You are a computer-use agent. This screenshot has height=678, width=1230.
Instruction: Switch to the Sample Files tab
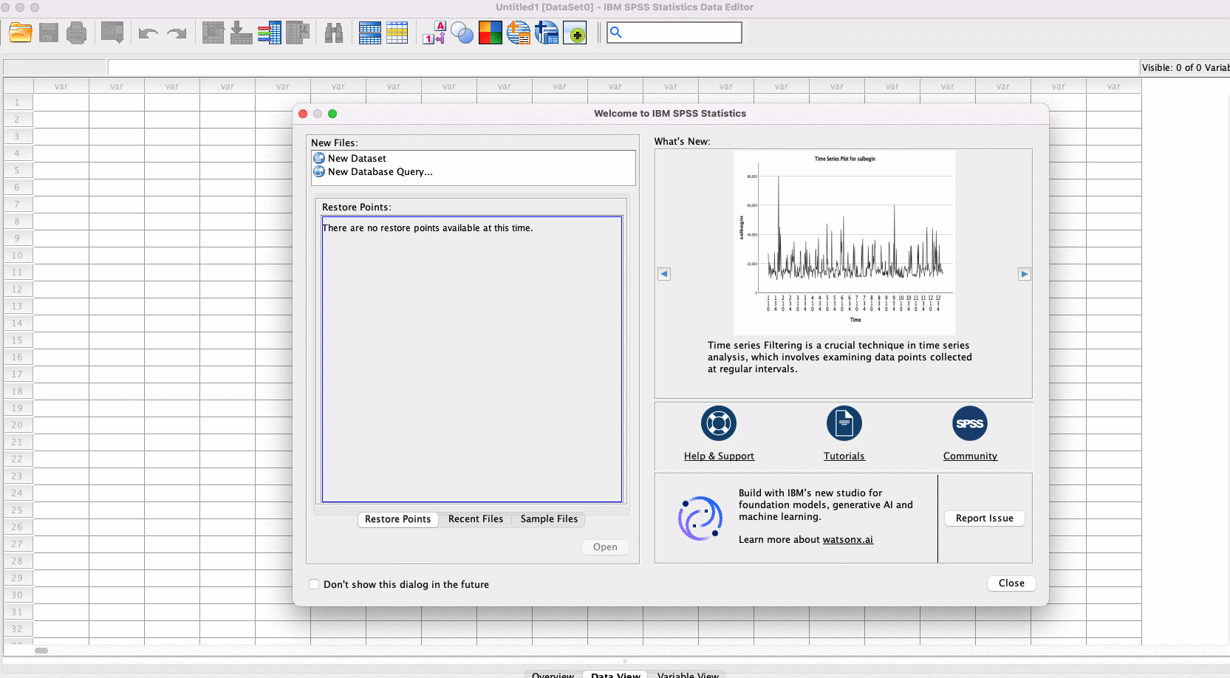(x=549, y=519)
